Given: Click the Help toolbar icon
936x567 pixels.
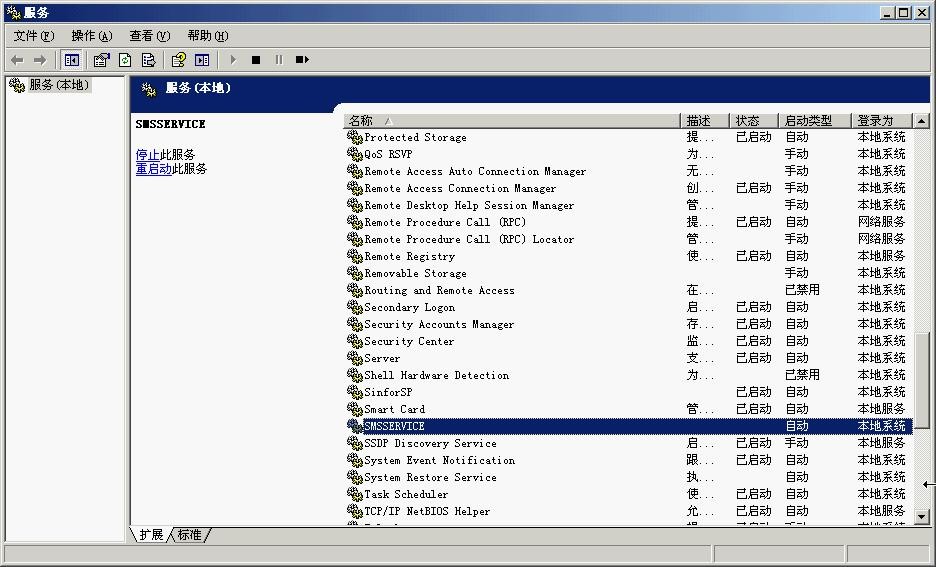Looking at the screenshot, I should 178,60.
